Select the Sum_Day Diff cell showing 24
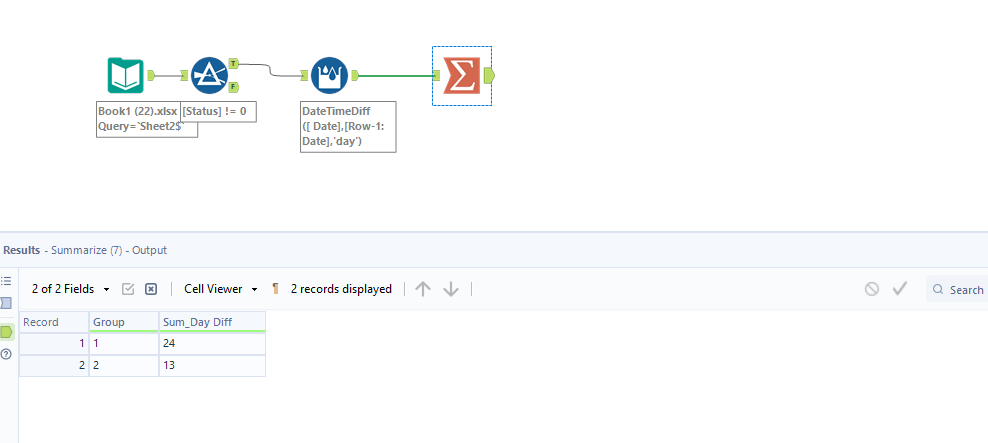Viewport: 988px width, 443px height. coord(212,344)
